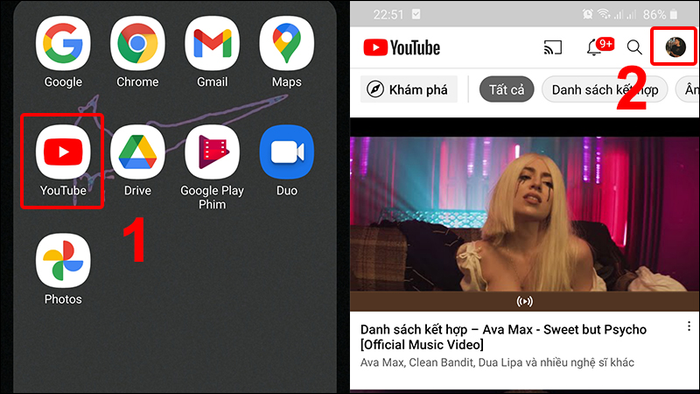The image size is (700, 394).
Task: Launch the Chrome browser app
Action: pyautogui.click(x=138, y=44)
